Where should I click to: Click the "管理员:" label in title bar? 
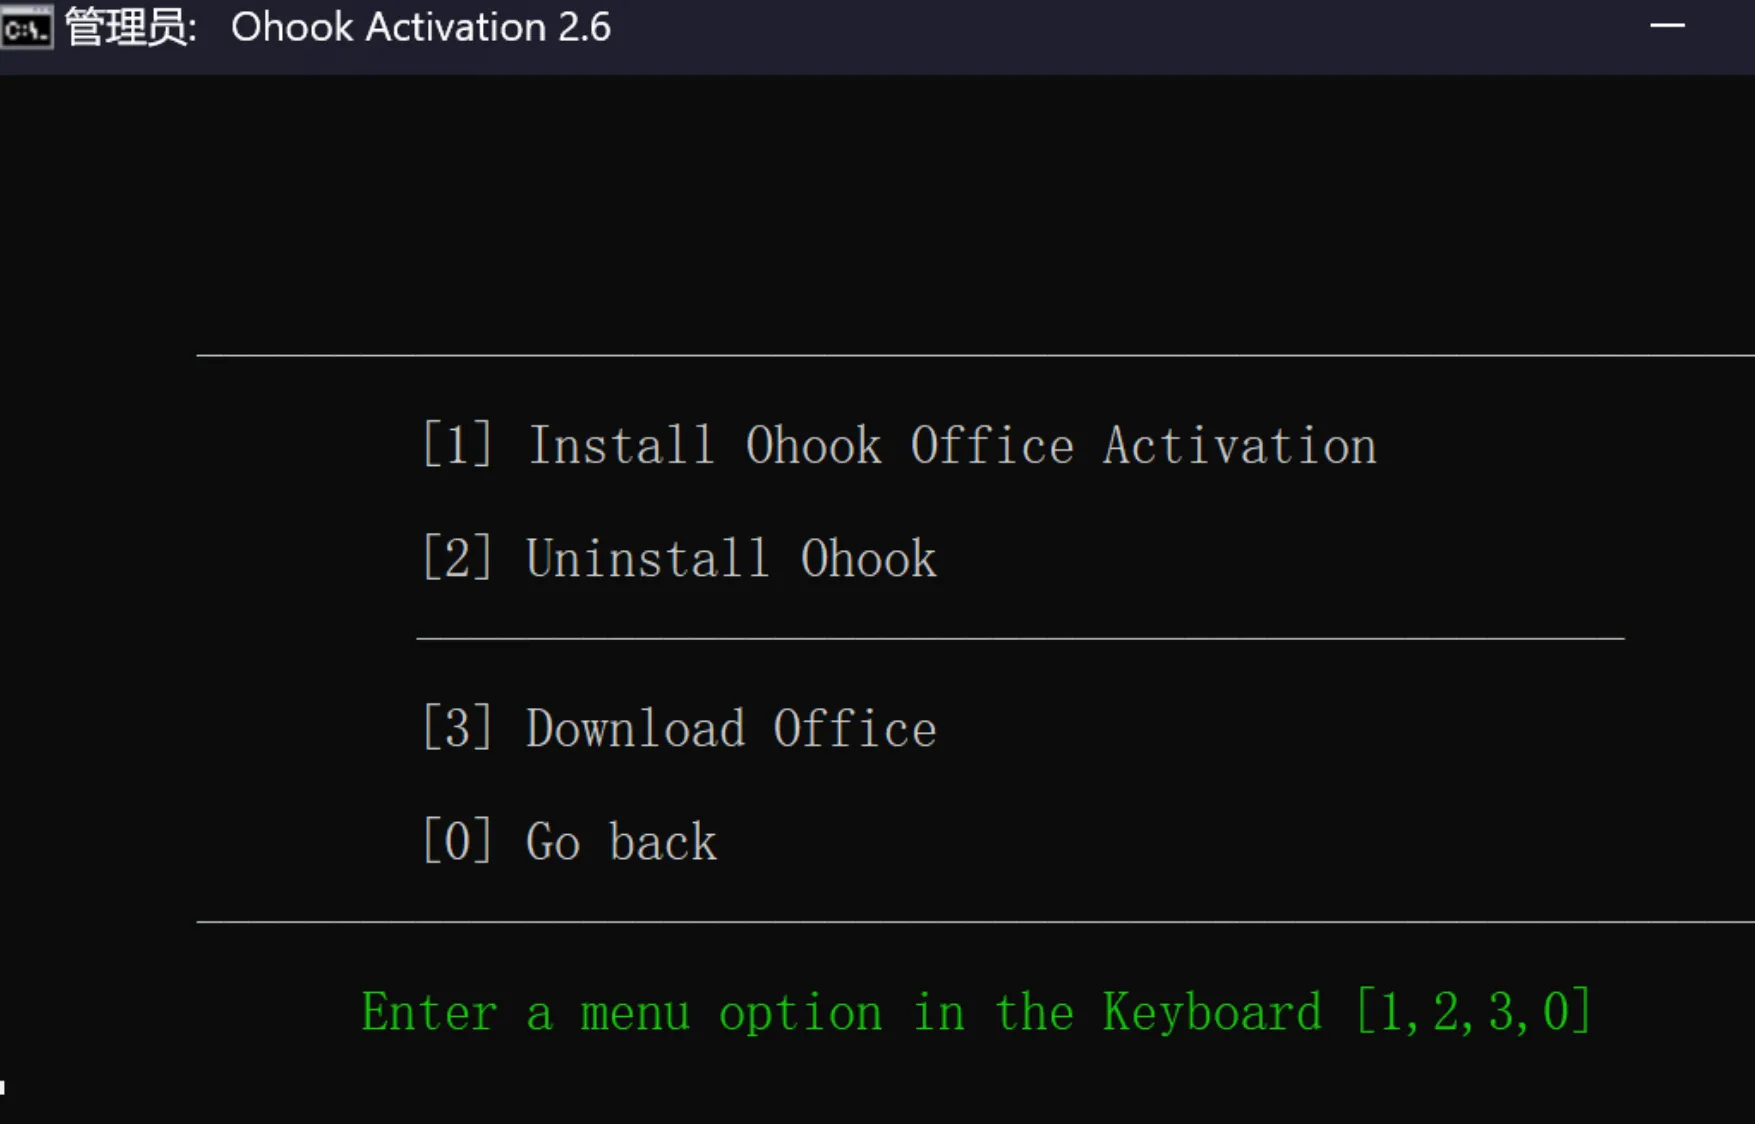tap(130, 28)
